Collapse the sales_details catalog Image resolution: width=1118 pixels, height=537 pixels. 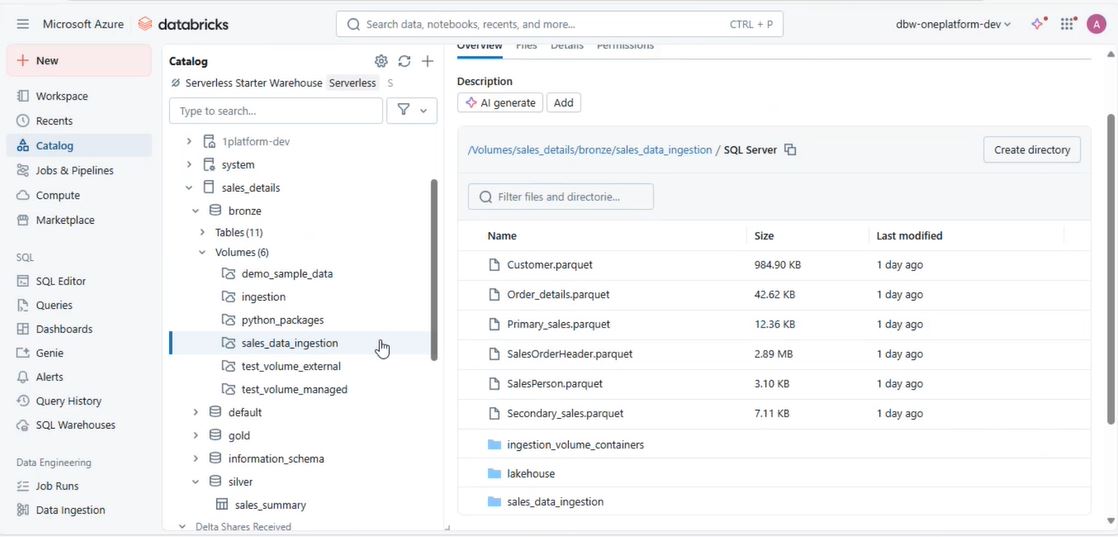(189, 188)
